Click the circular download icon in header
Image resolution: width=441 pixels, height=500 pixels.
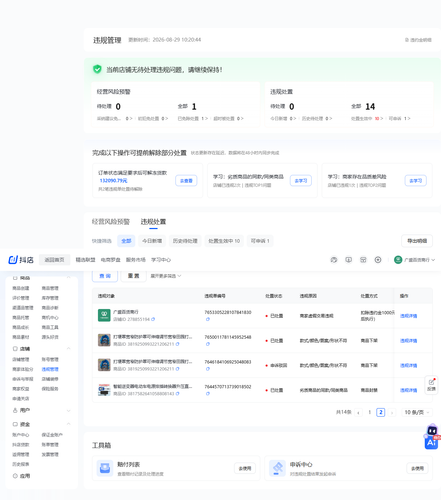tap(378, 260)
